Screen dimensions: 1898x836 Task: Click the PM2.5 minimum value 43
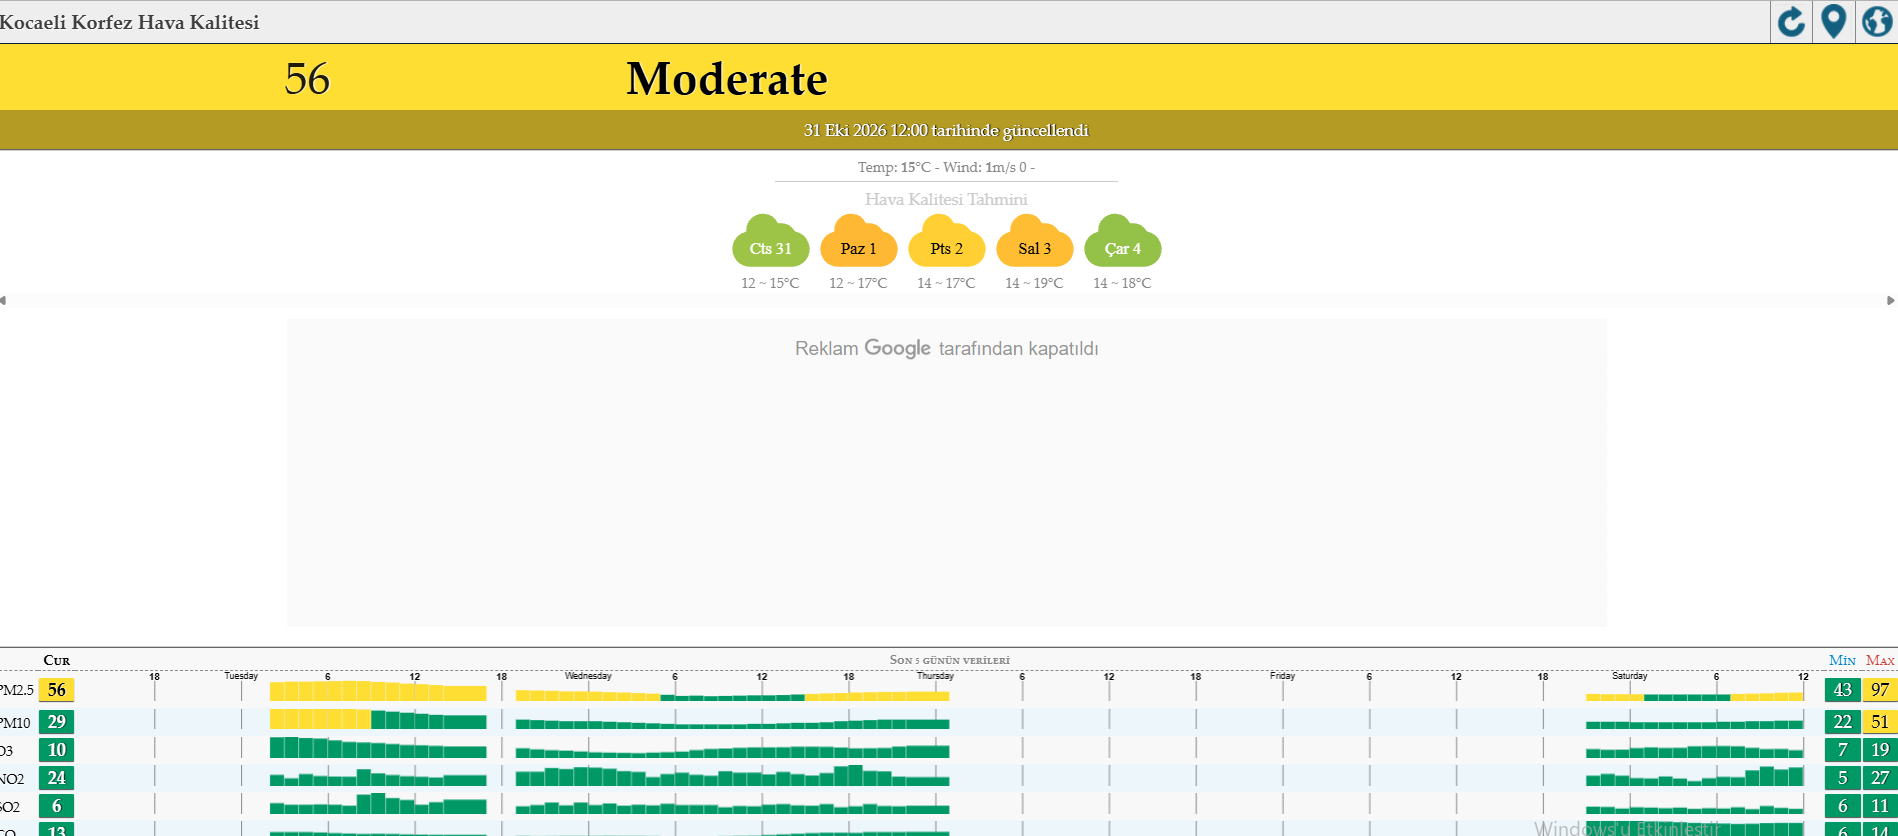pos(1842,690)
